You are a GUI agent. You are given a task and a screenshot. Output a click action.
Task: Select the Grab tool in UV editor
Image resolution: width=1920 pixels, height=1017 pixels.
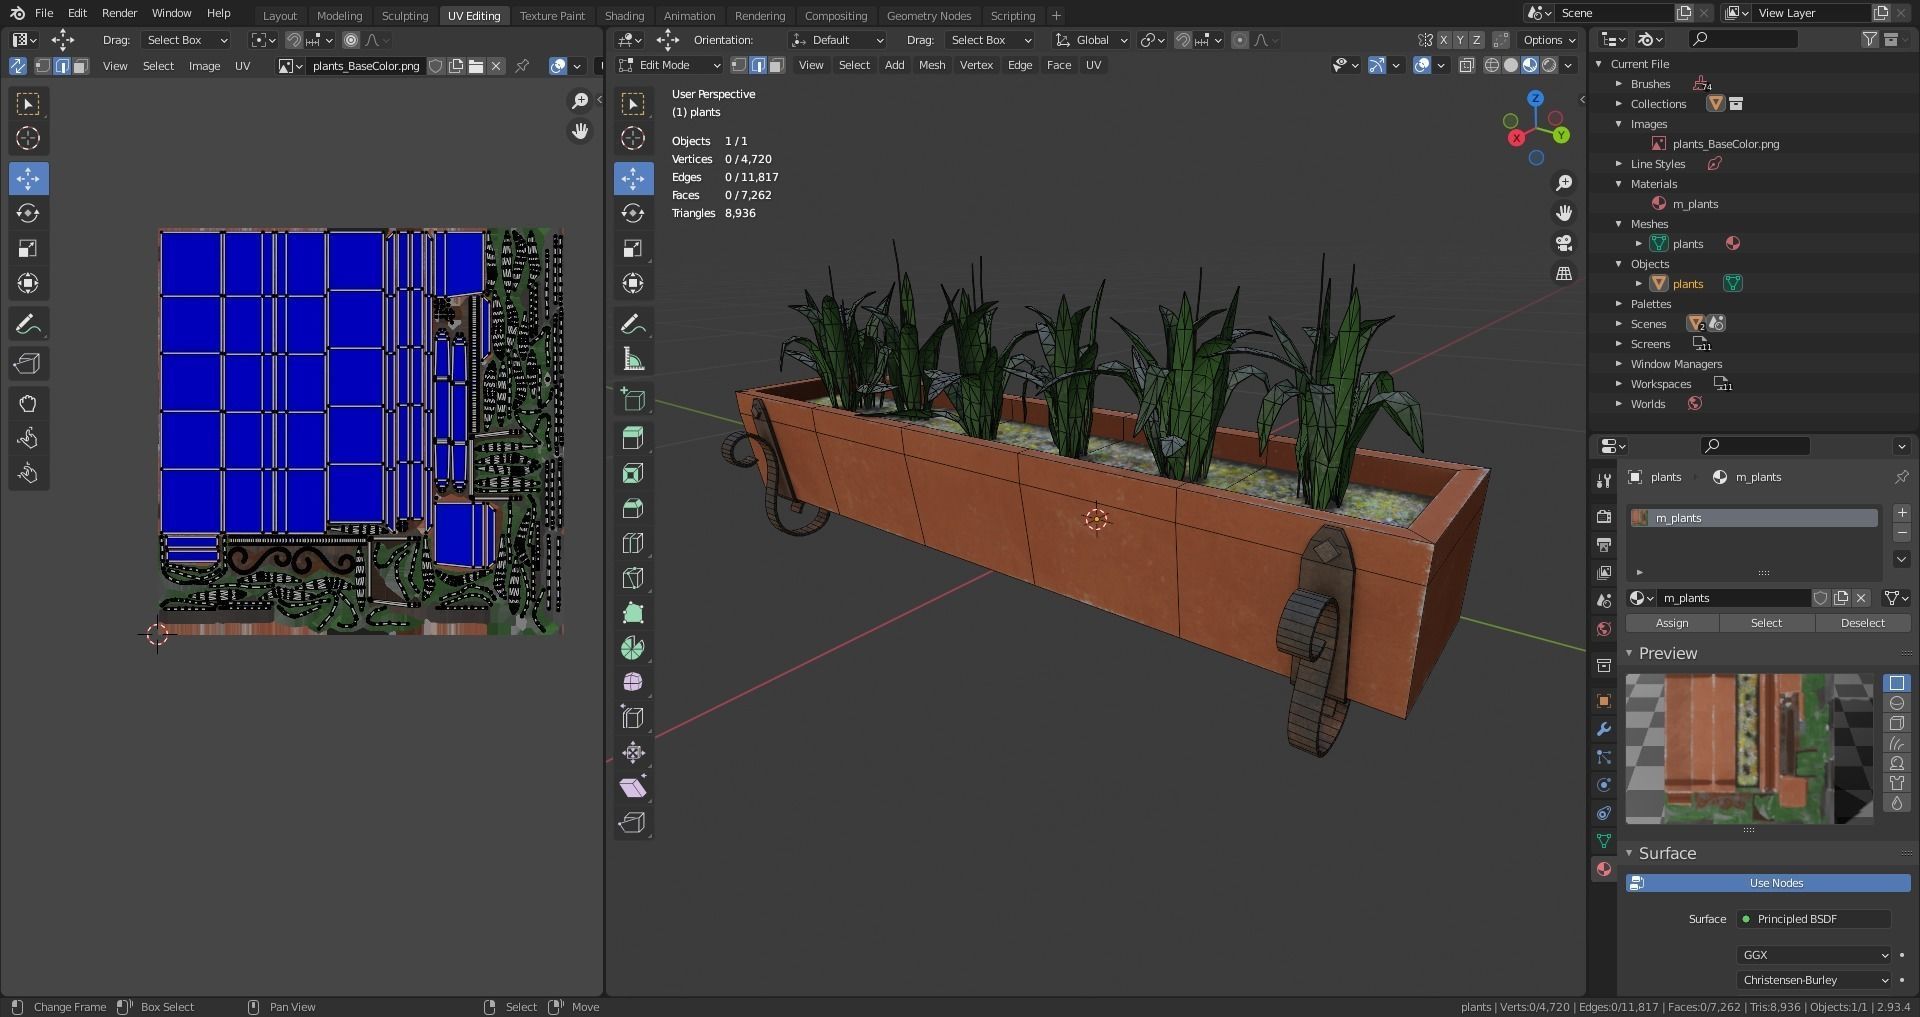(28, 404)
